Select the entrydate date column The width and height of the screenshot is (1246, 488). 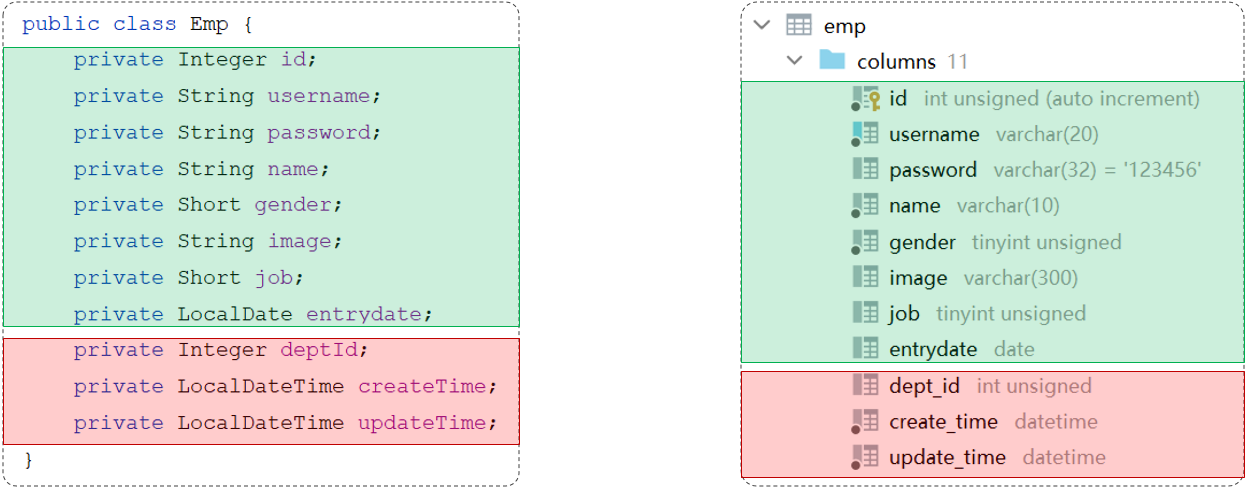click(x=932, y=350)
